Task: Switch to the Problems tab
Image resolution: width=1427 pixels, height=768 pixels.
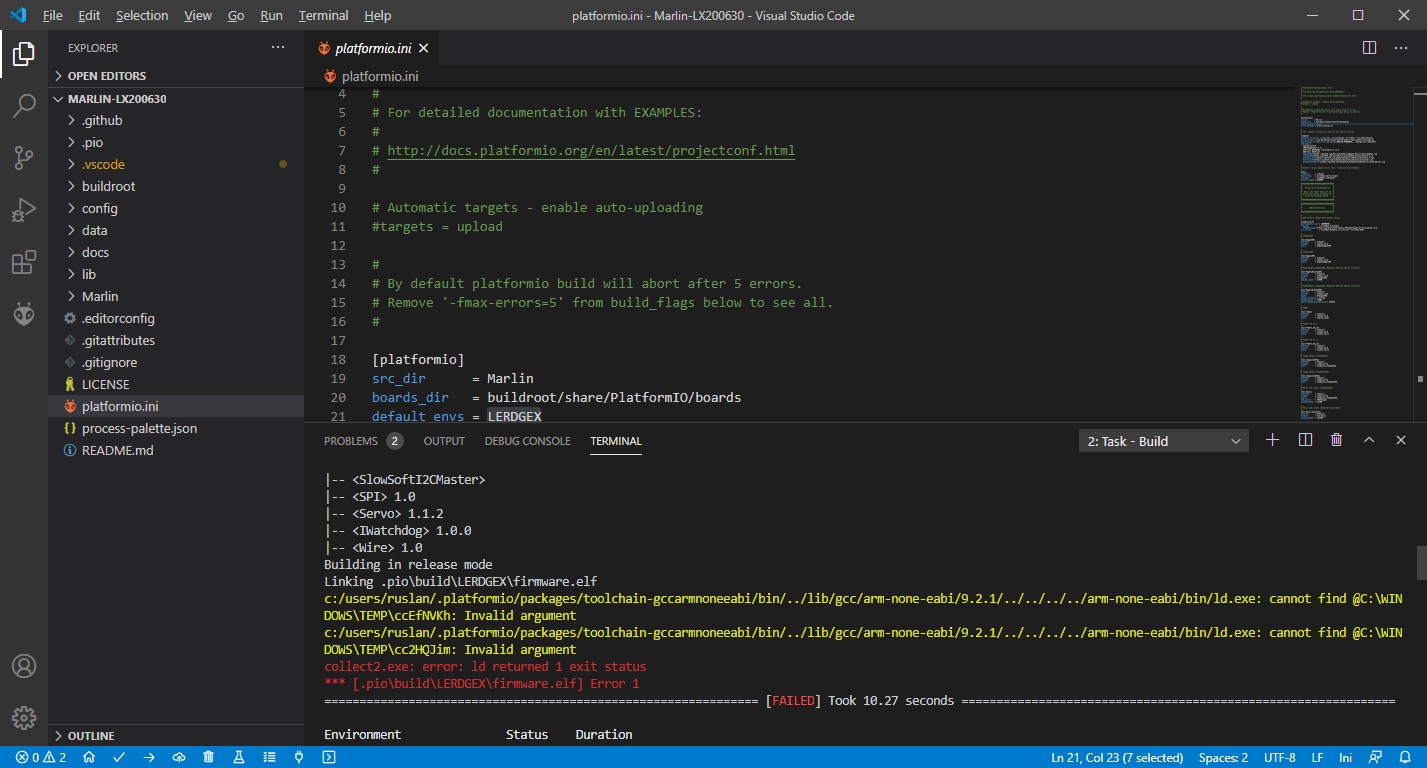Action: coord(363,441)
